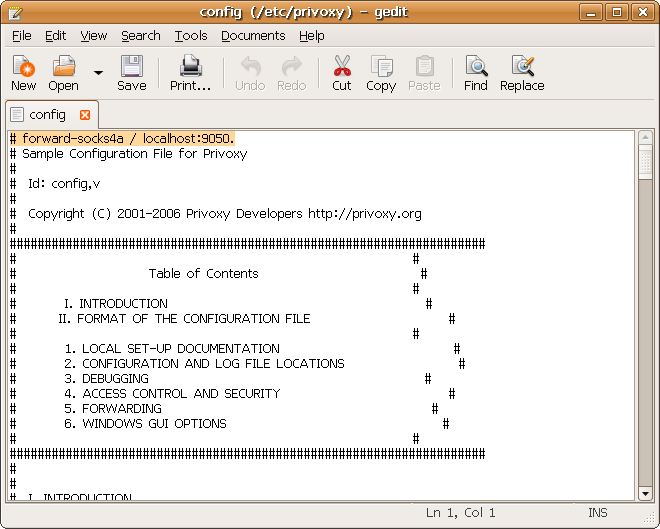The width and height of the screenshot is (660, 529).
Task: Click the '3. DEBUGGING' line
Action: pos(106,379)
